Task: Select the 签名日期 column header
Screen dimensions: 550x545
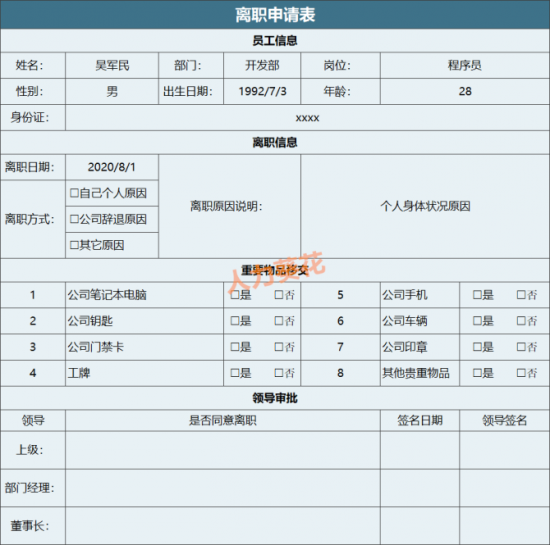Action: (x=420, y=420)
